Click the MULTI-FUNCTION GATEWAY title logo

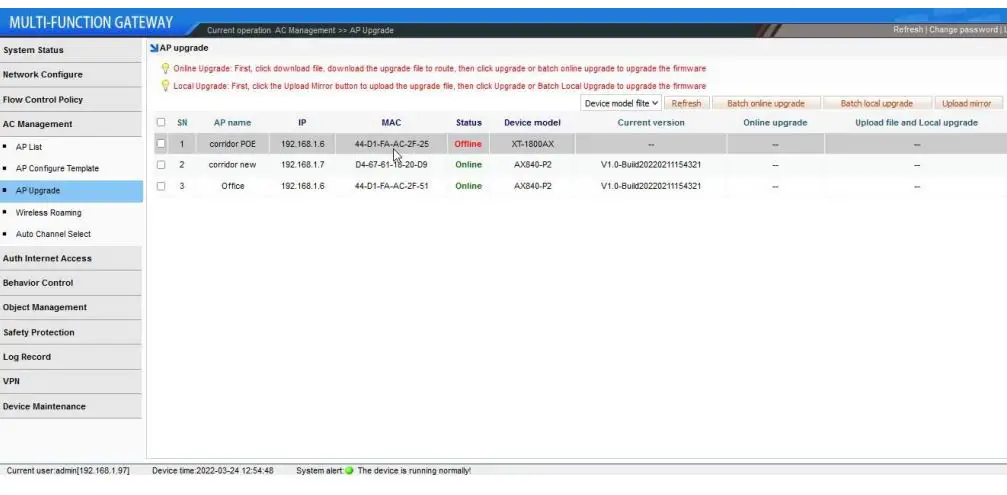pos(91,22)
